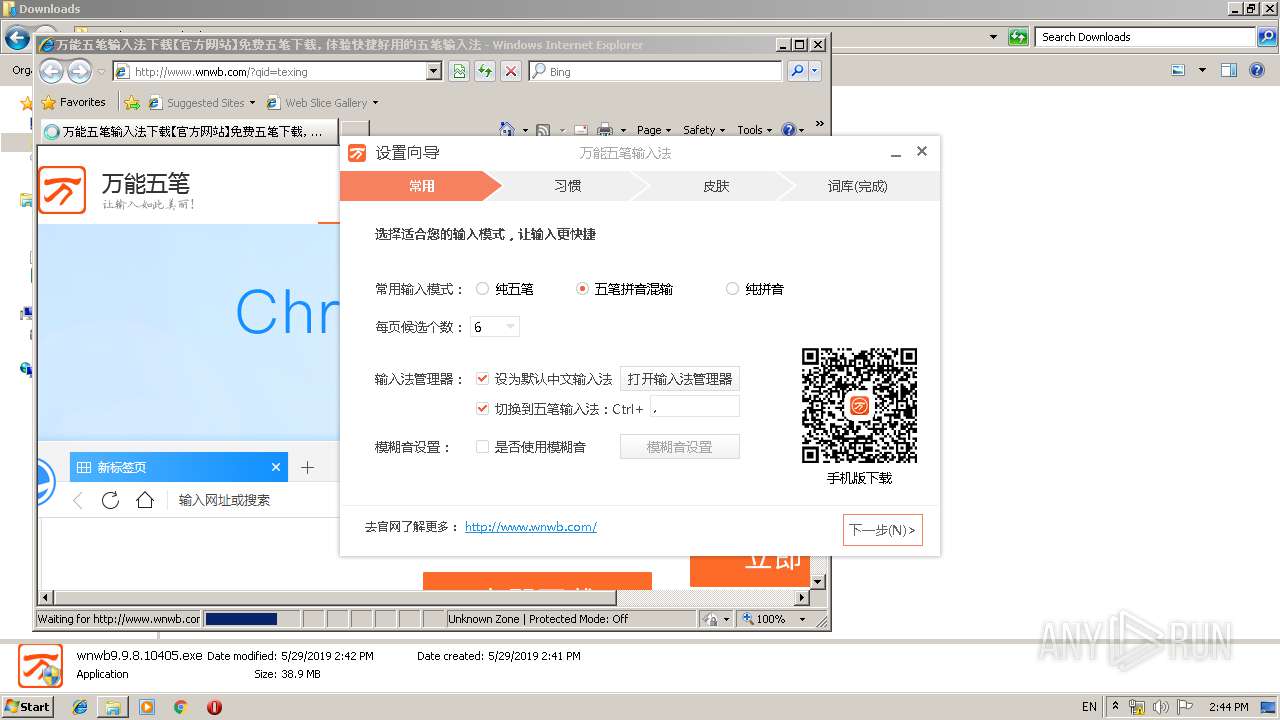Click the IE Home icon

tap(507, 130)
